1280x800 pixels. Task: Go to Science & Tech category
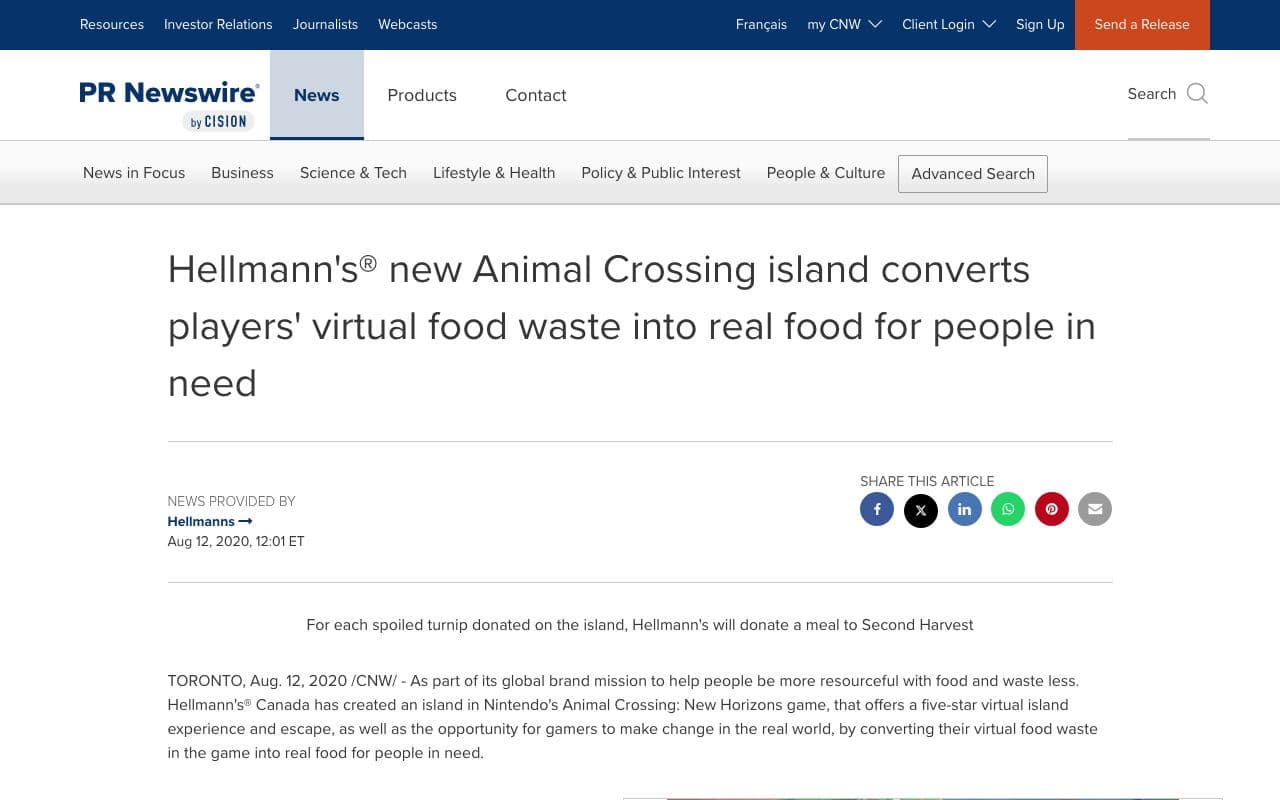pos(353,173)
